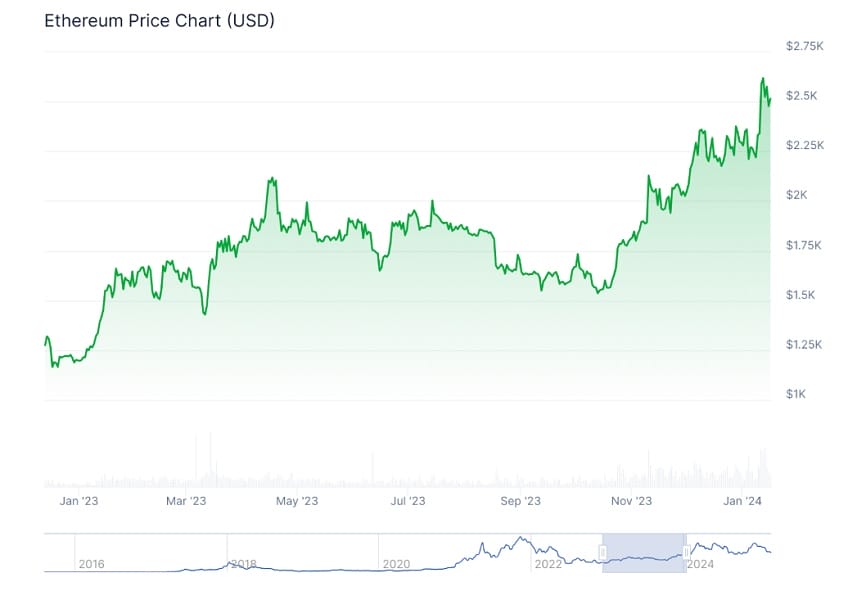Click the Jan '24 x-axis label

point(742,501)
